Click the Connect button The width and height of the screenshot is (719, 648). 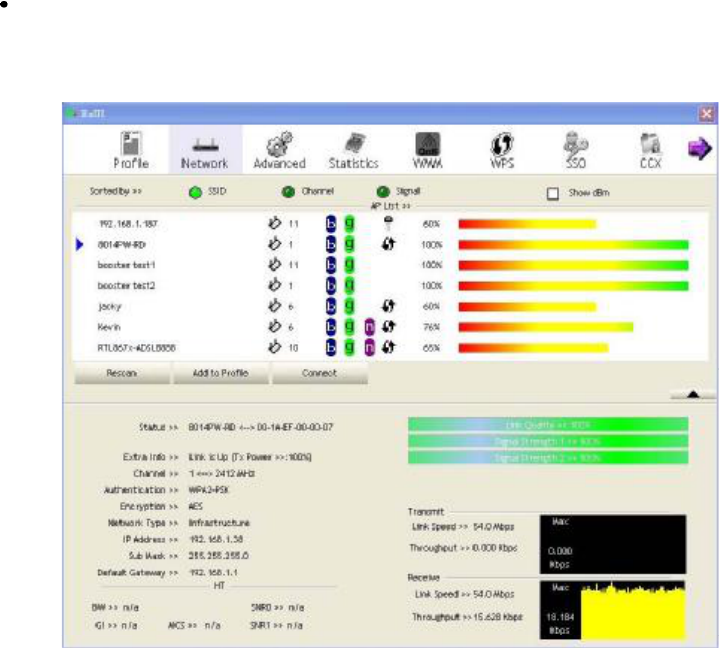click(x=320, y=373)
